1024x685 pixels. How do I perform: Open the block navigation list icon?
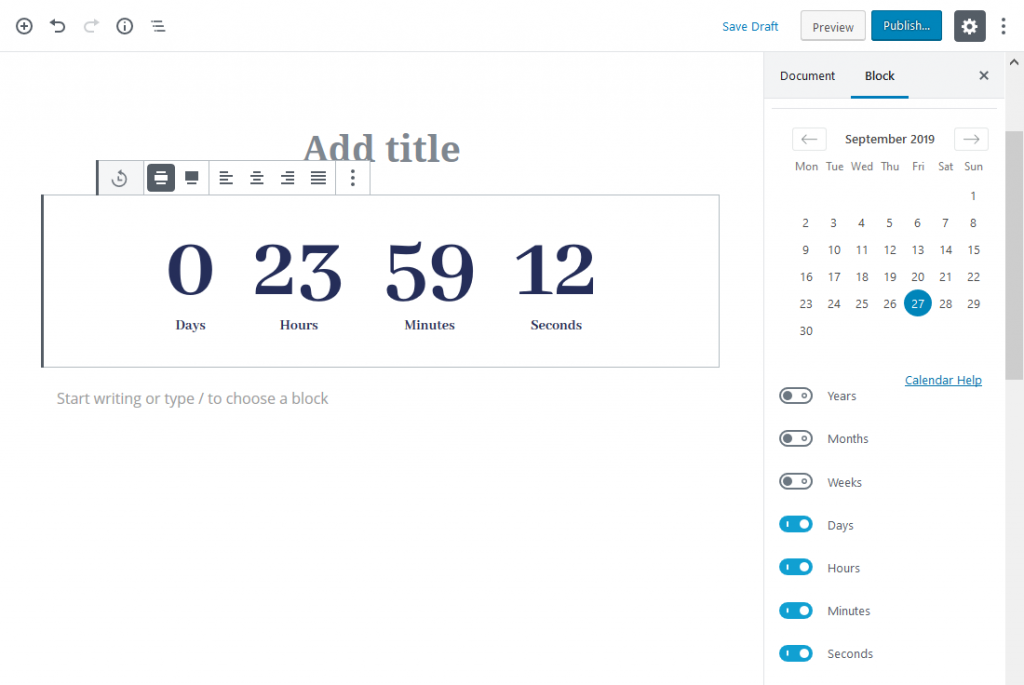157,26
